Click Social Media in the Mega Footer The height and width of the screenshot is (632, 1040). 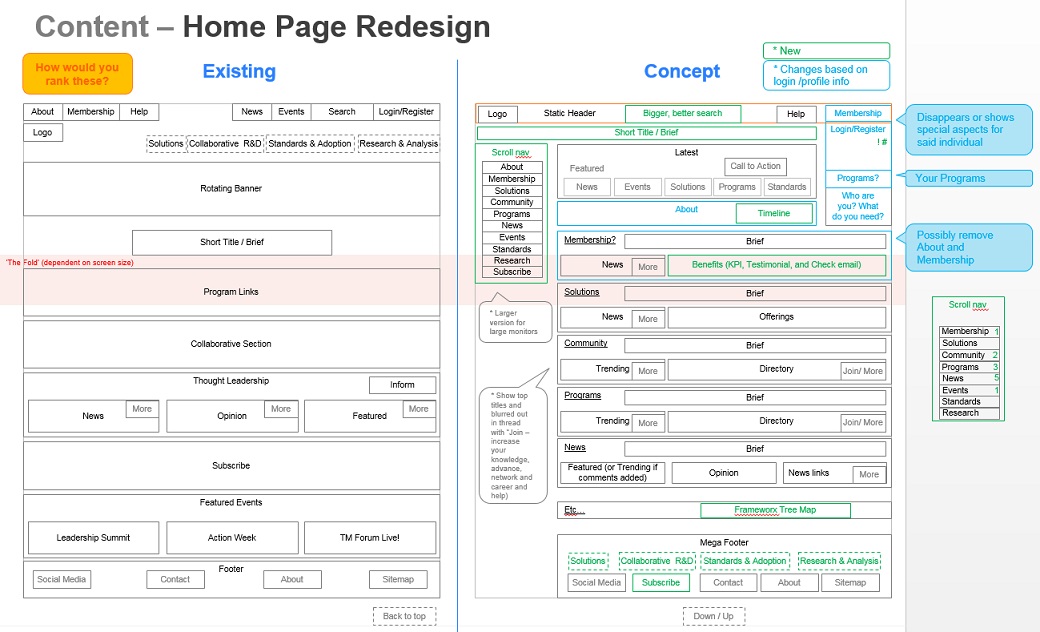point(596,582)
